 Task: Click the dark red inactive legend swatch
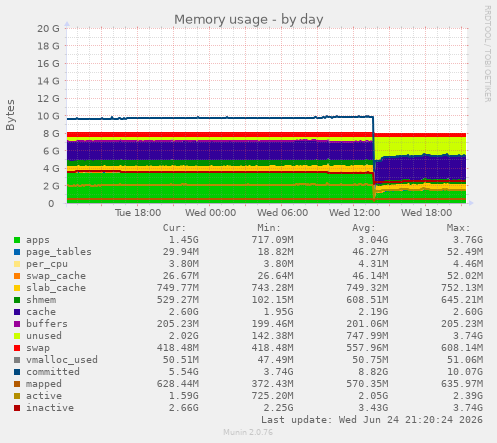pos(17,408)
